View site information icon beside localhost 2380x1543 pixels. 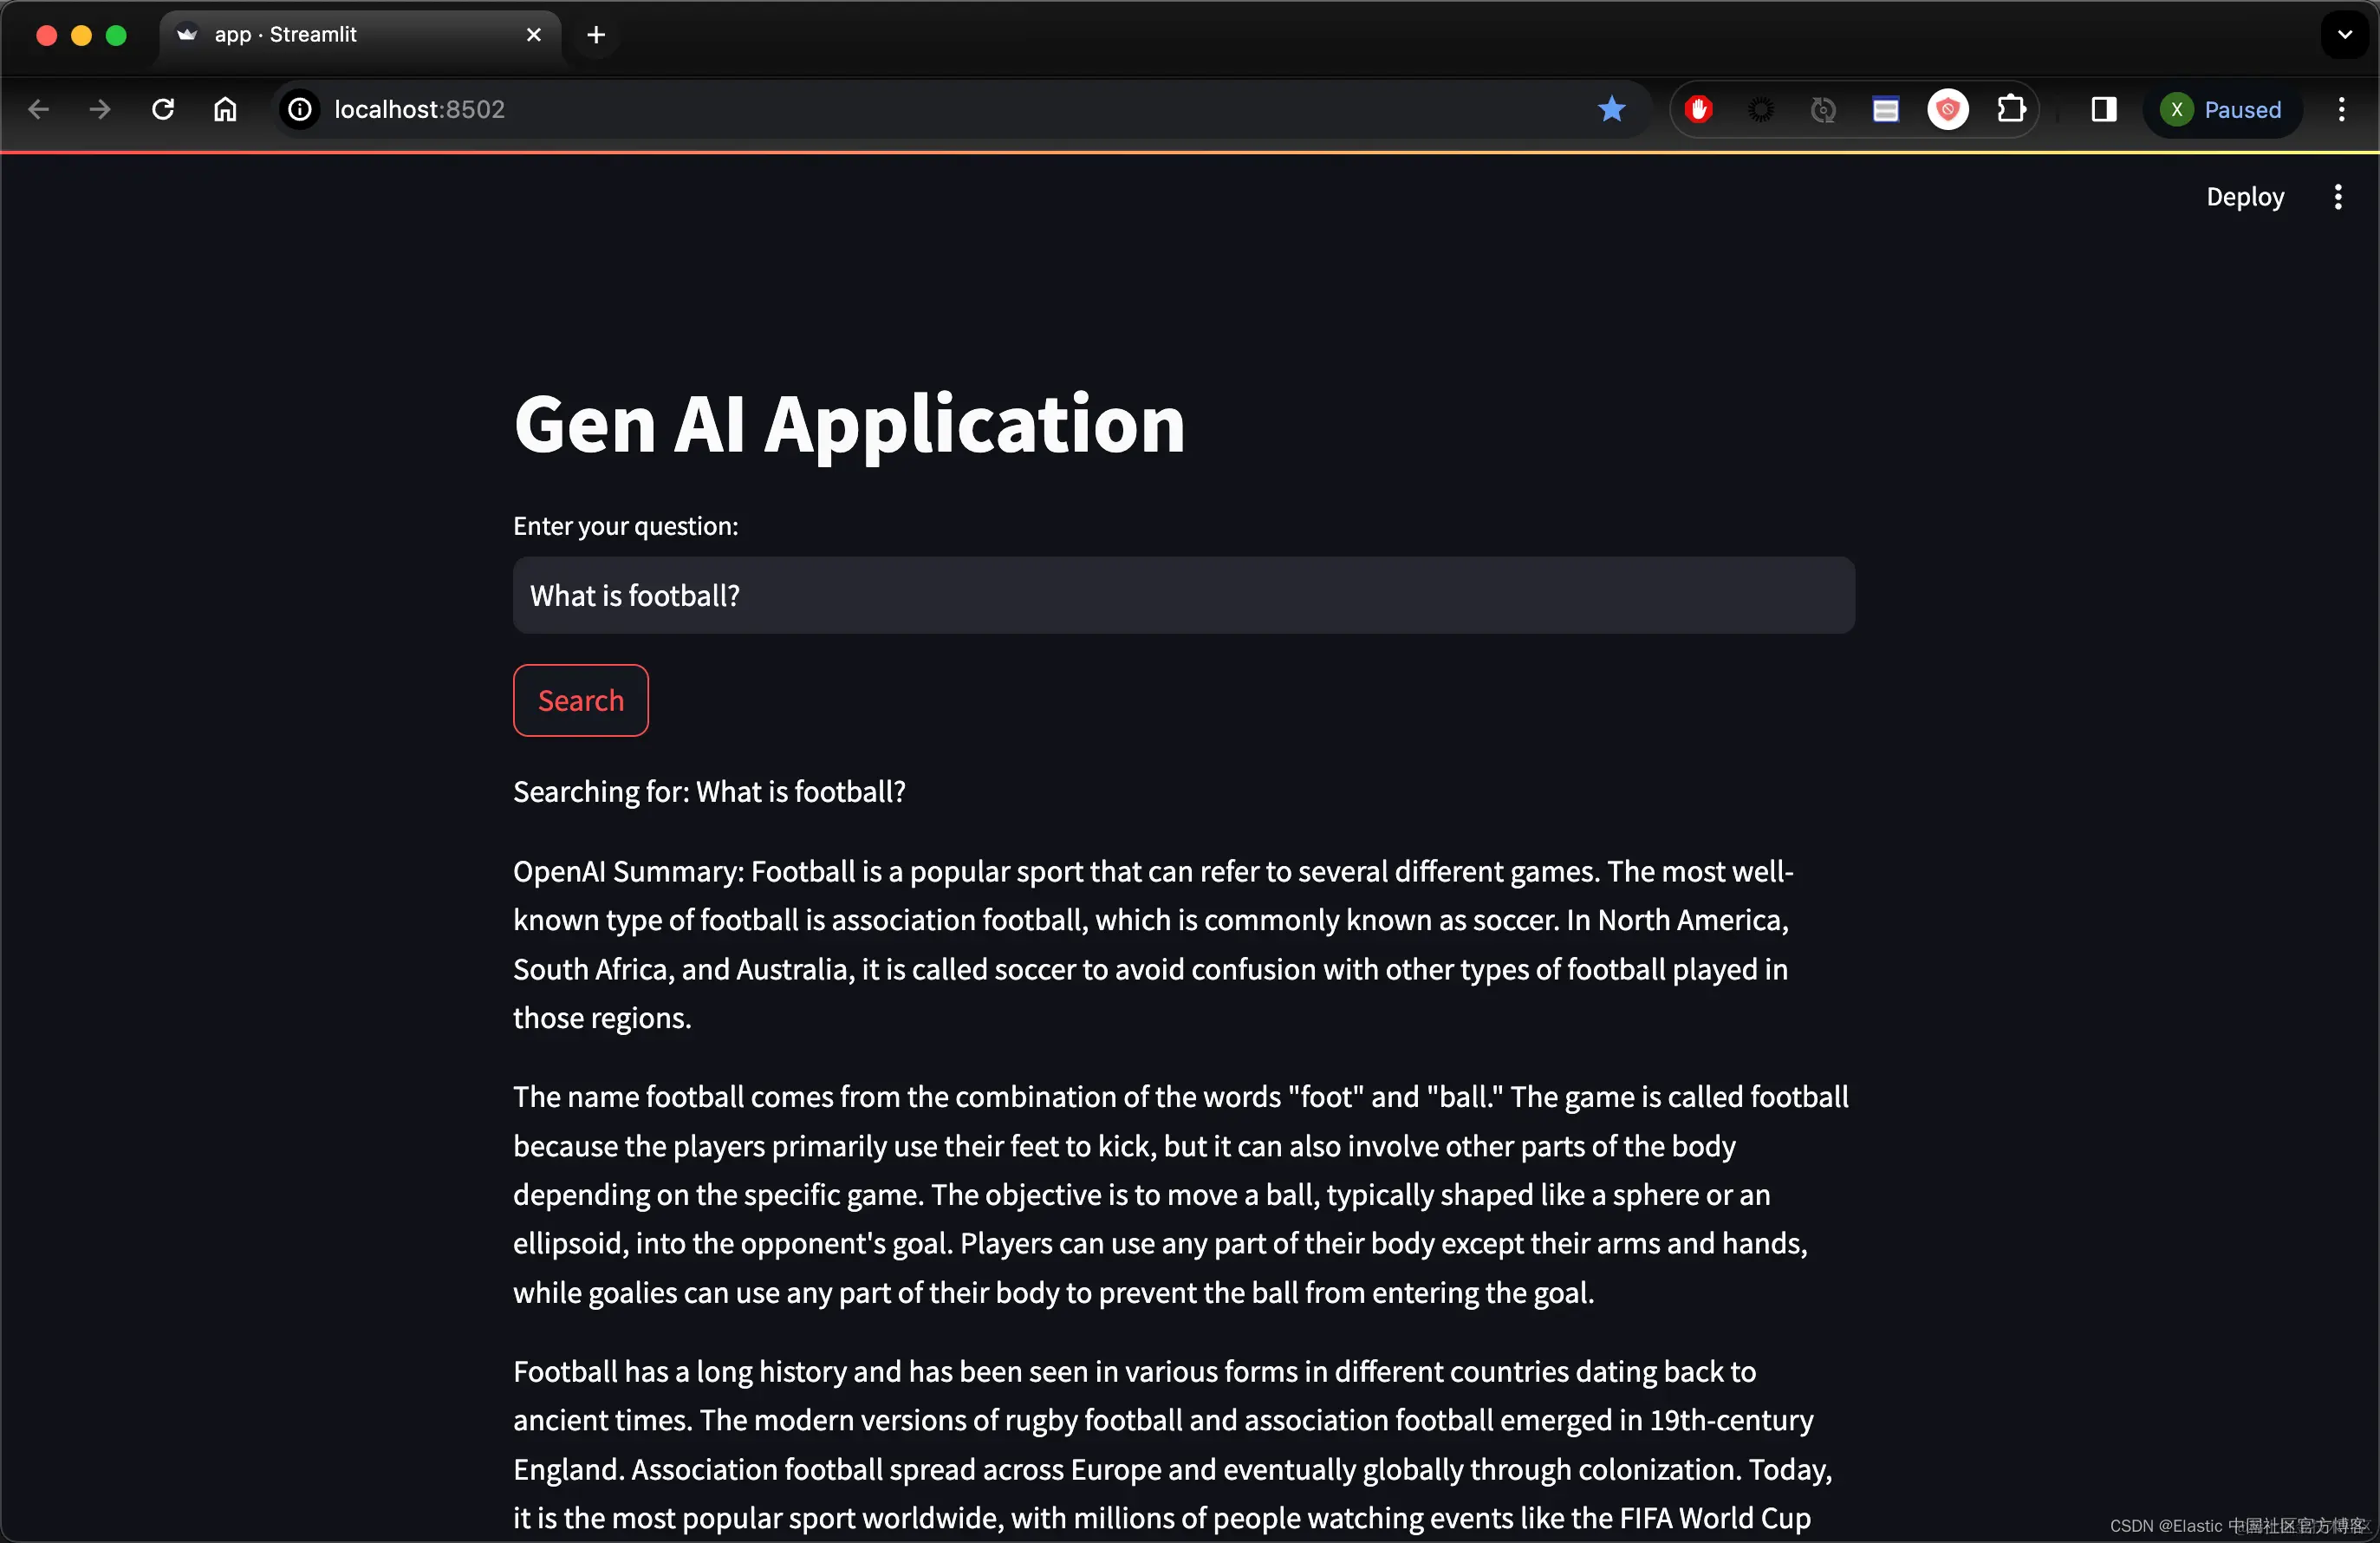300,109
